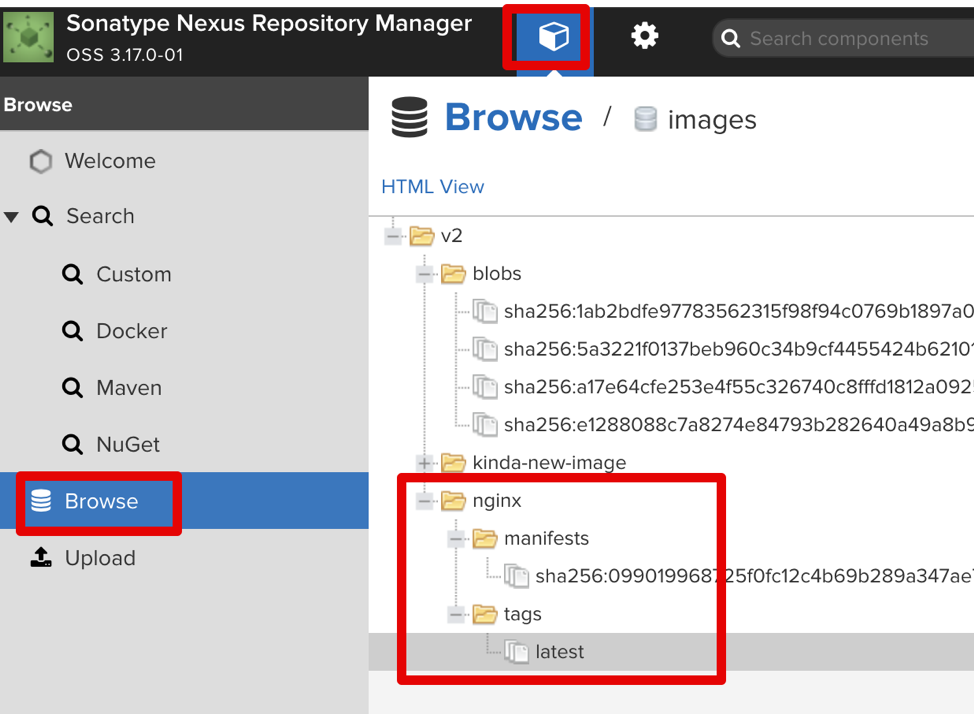The image size is (974, 714).
Task: Select the latest tag entry
Action: coord(559,652)
